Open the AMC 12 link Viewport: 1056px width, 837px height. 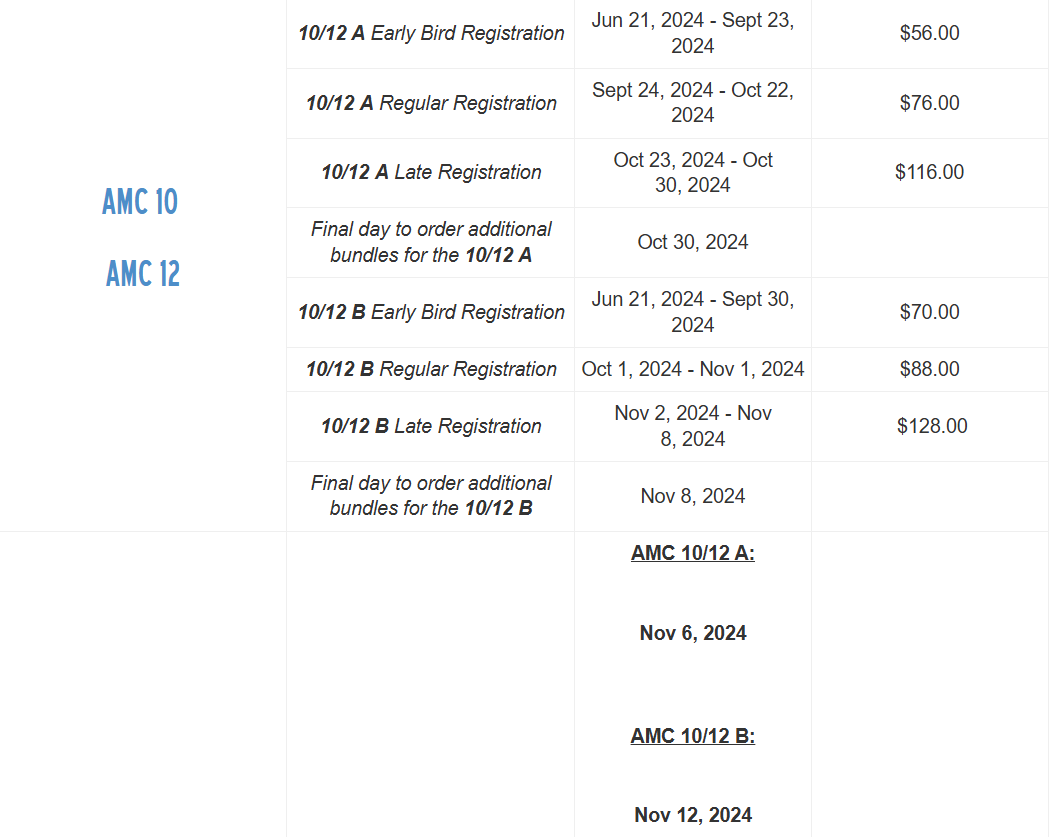click(143, 273)
